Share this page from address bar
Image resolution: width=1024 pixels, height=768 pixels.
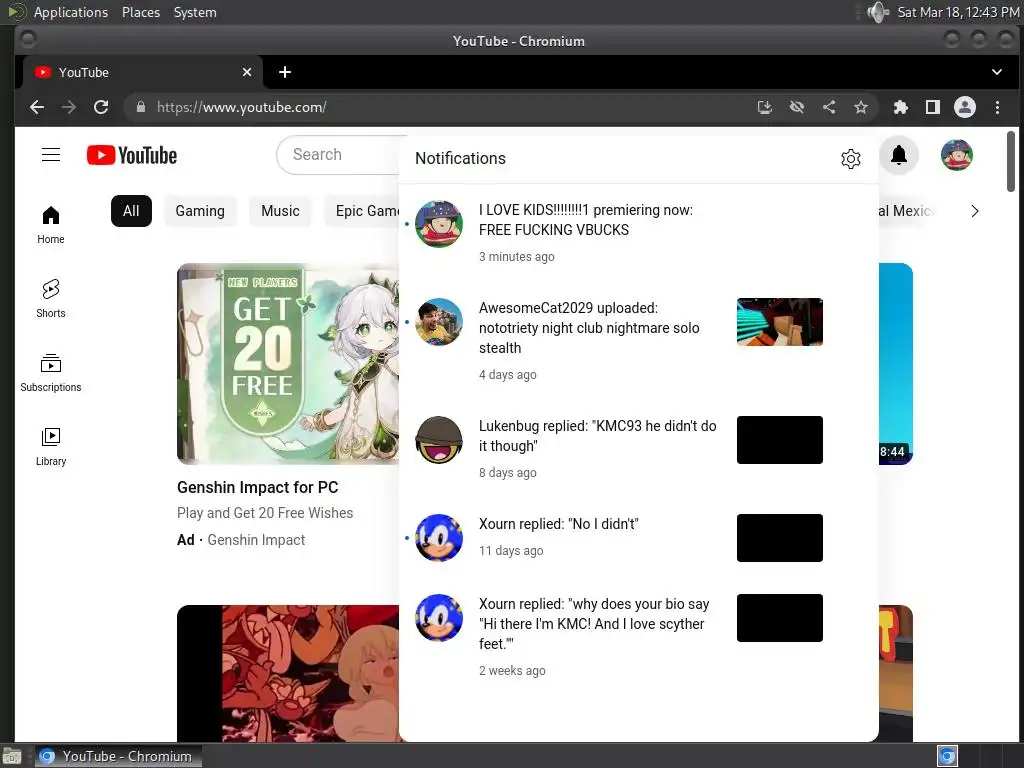[x=829, y=107]
